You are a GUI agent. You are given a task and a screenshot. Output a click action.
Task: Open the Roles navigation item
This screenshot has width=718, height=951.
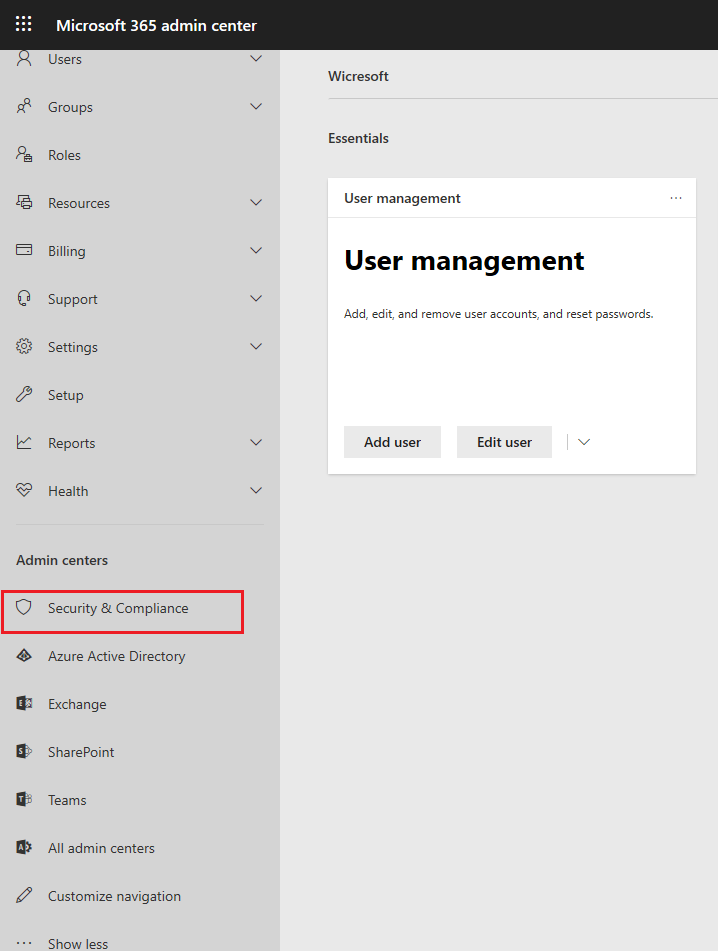click(x=139, y=155)
